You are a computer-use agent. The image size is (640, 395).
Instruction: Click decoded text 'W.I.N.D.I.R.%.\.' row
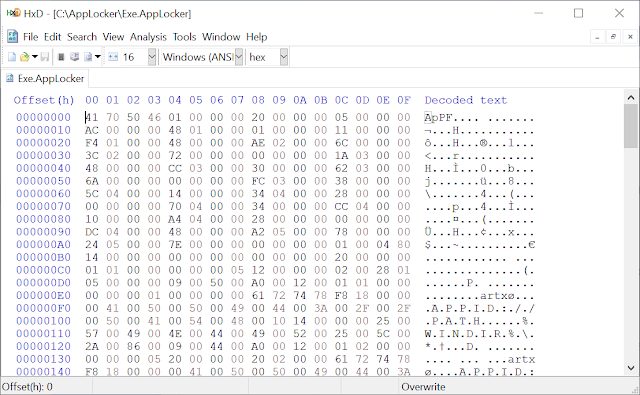(x=480, y=334)
